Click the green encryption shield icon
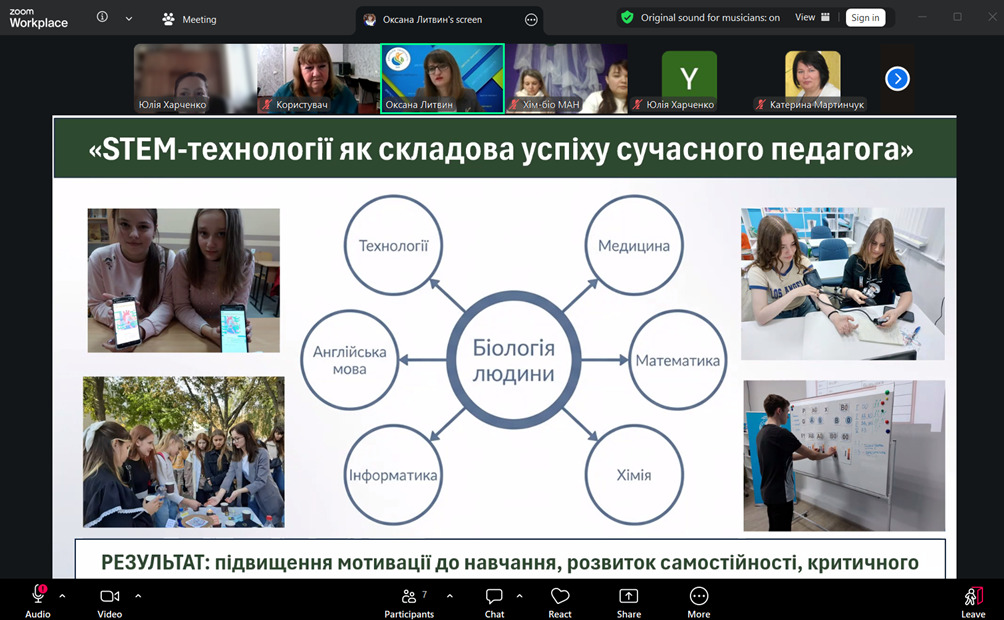The height and width of the screenshot is (620, 1004). [627, 18]
